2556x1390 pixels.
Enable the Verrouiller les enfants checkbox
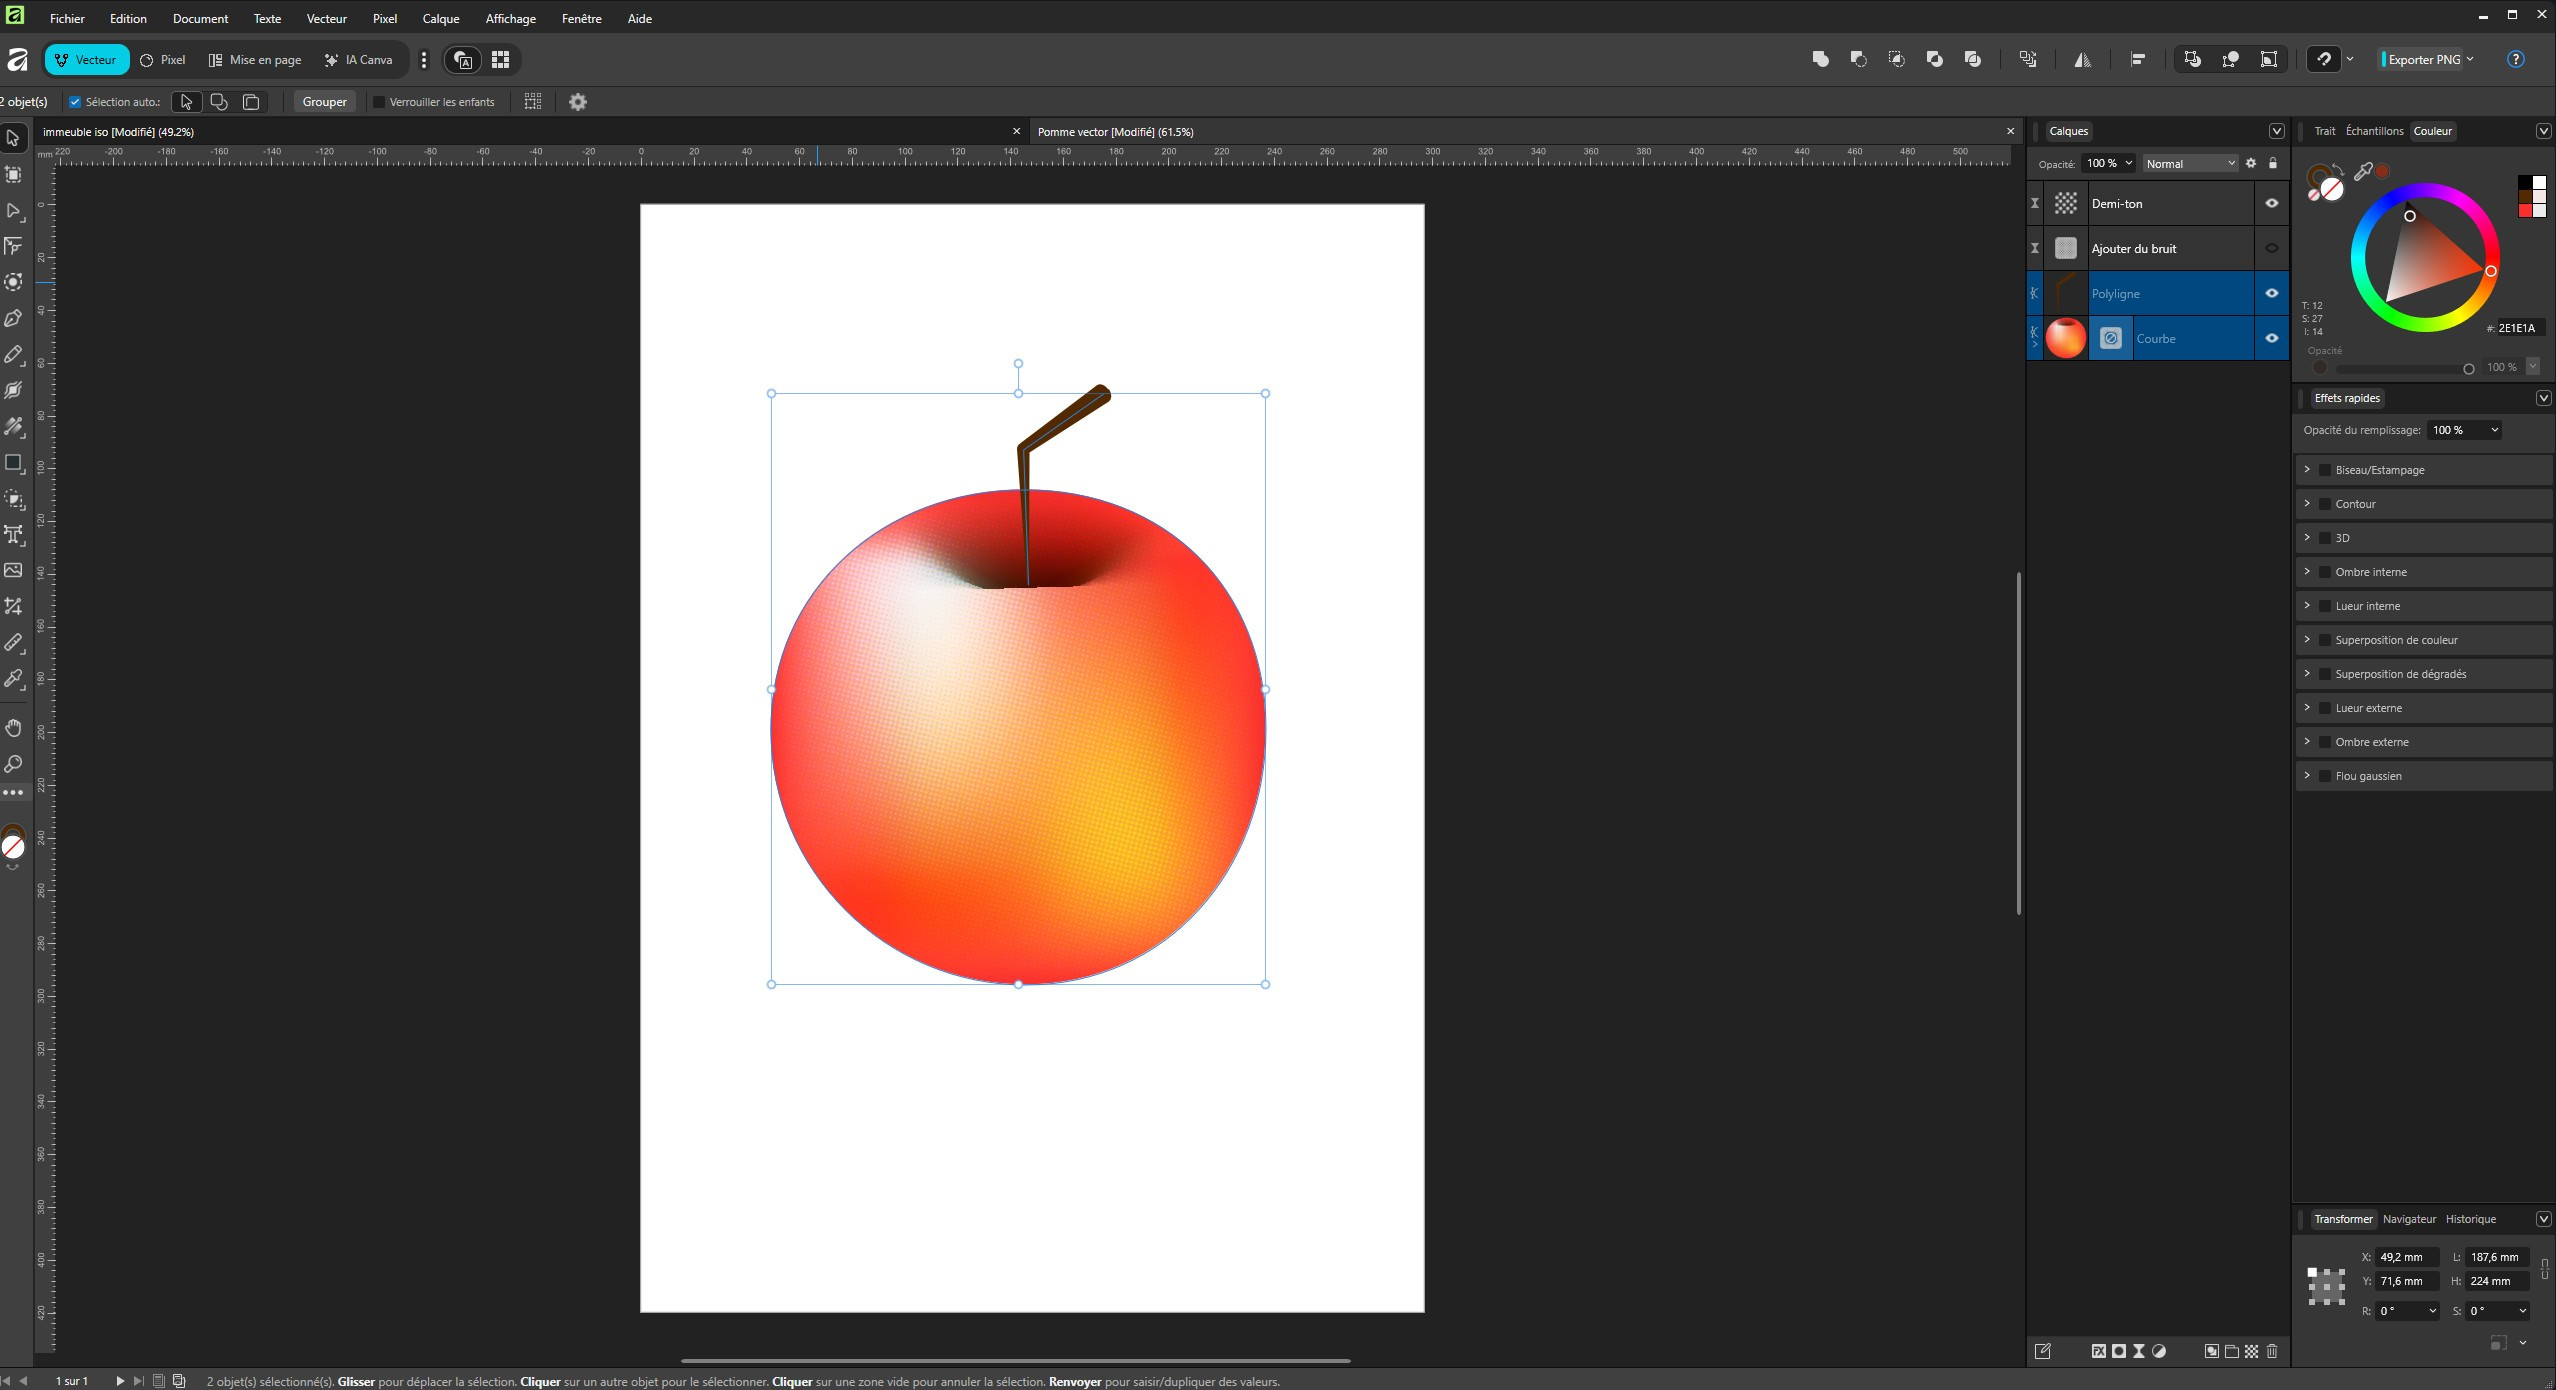pos(380,102)
